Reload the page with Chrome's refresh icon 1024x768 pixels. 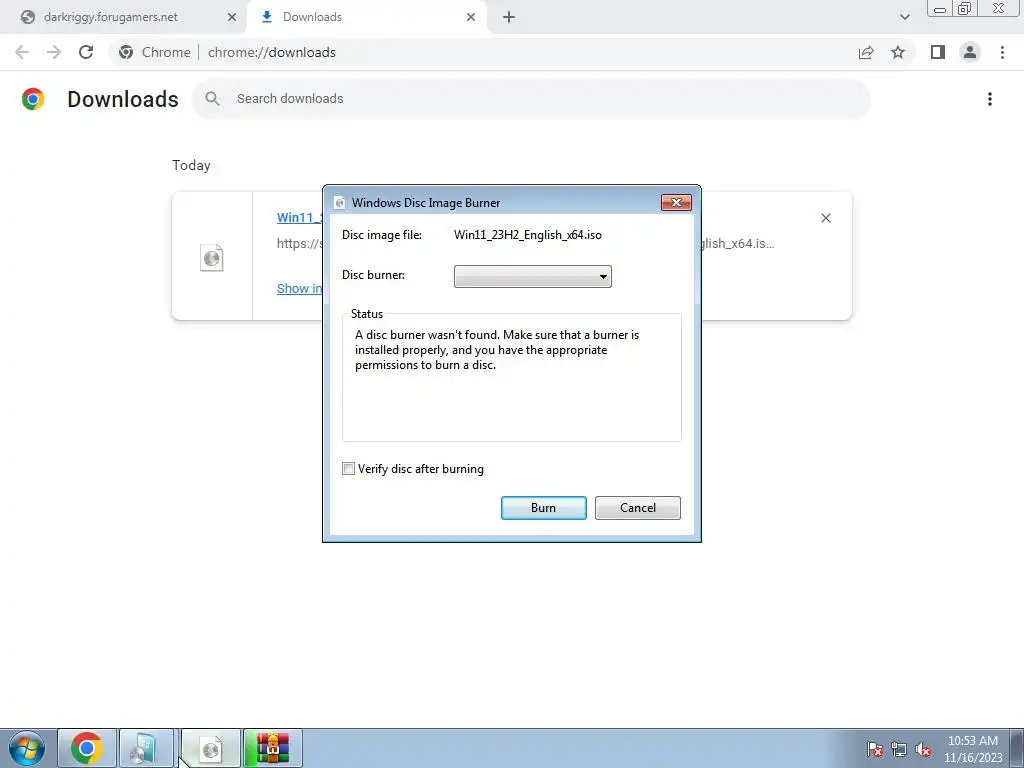coord(86,52)
